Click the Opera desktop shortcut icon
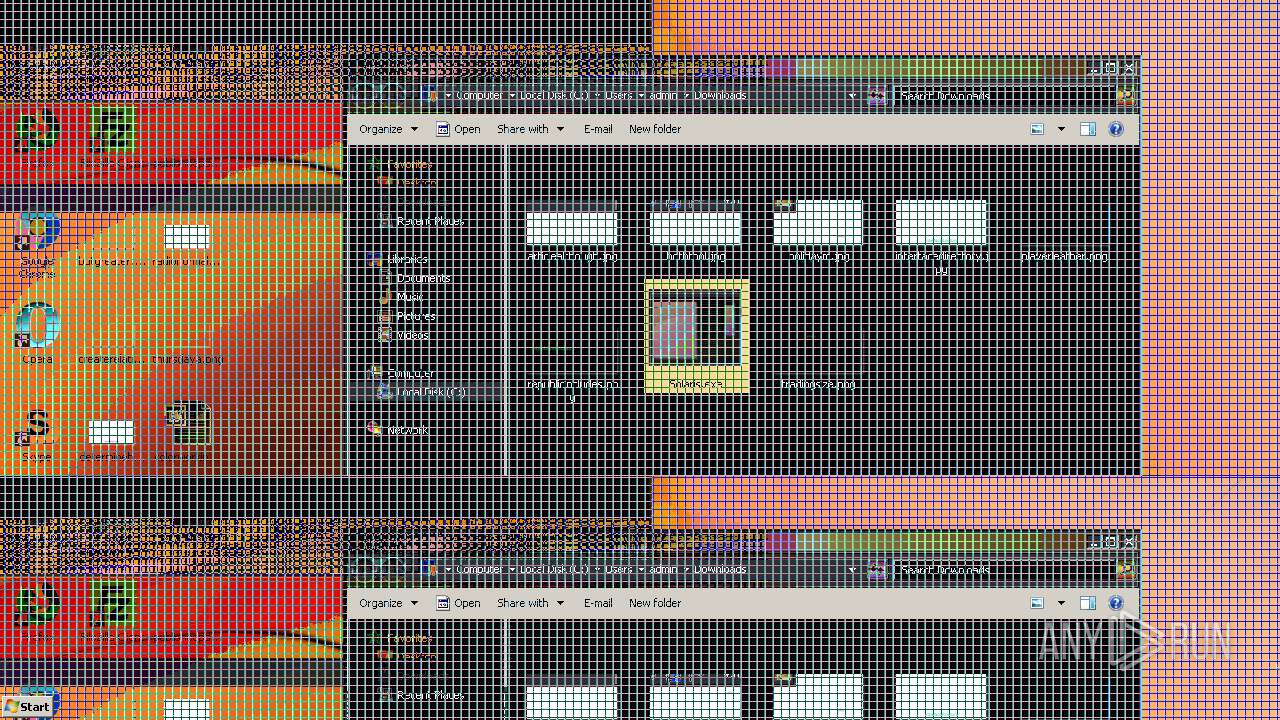The width and height of the screenshot is (1280, 720). click(x=37, y=325)
